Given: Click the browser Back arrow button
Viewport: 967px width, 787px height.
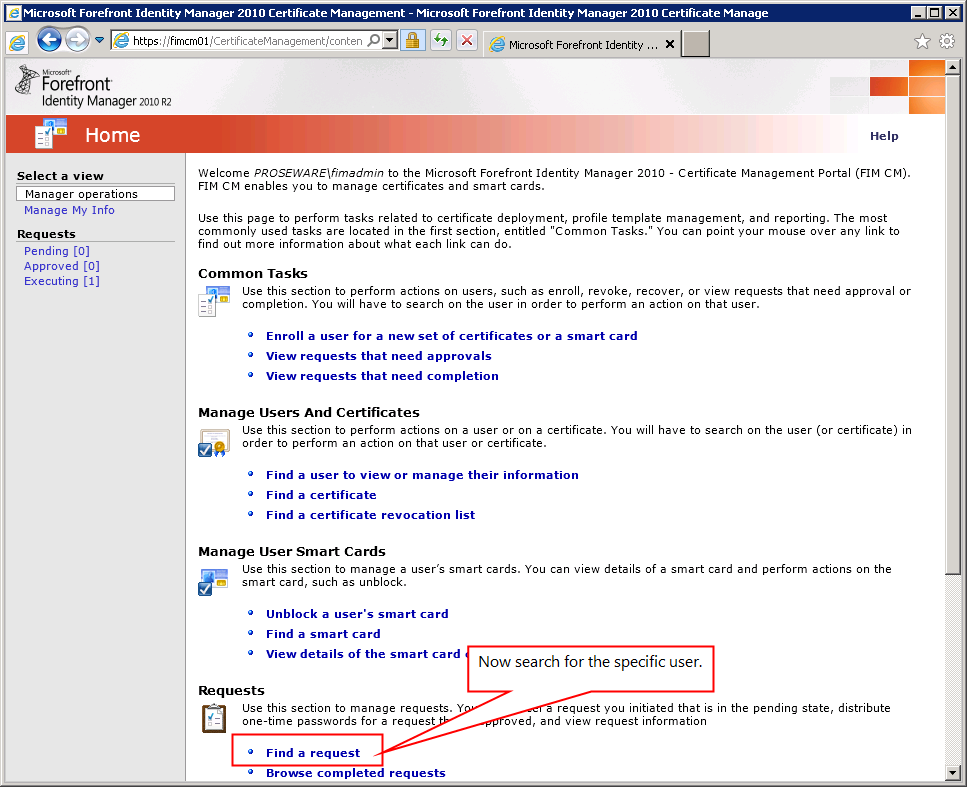Looking at the screenshot, I should [49, 41].
